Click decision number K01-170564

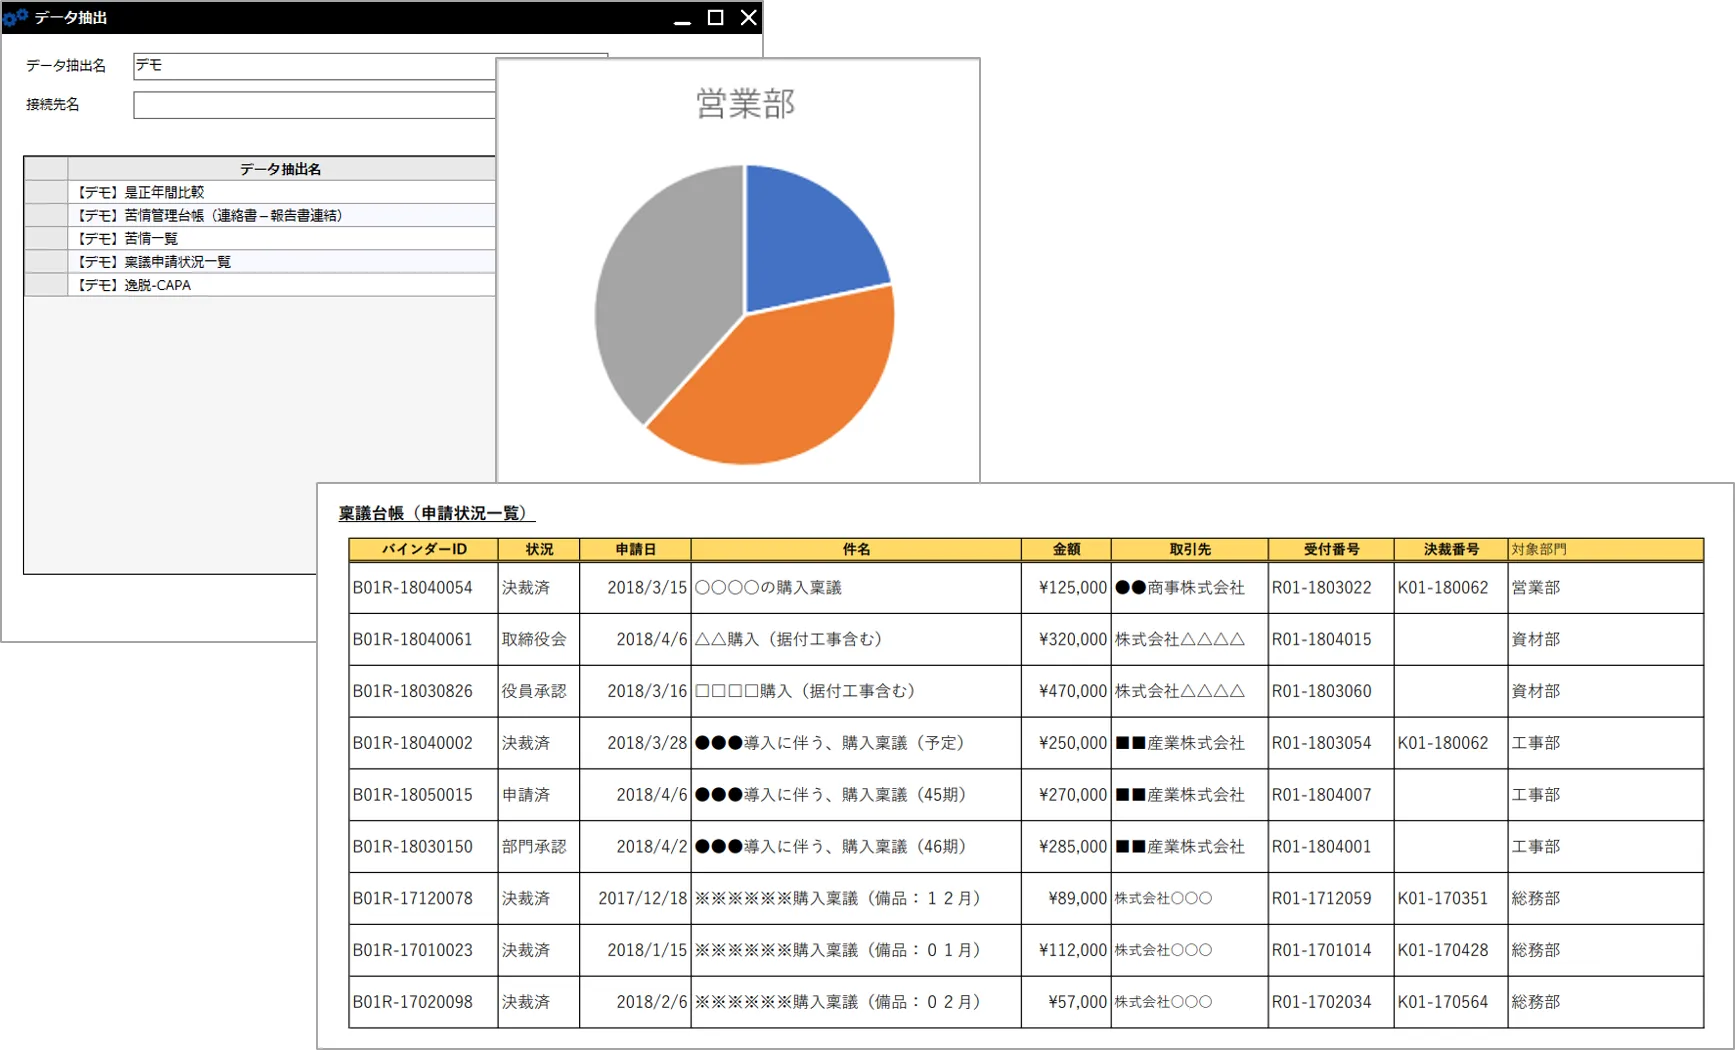[1451, 1002]
